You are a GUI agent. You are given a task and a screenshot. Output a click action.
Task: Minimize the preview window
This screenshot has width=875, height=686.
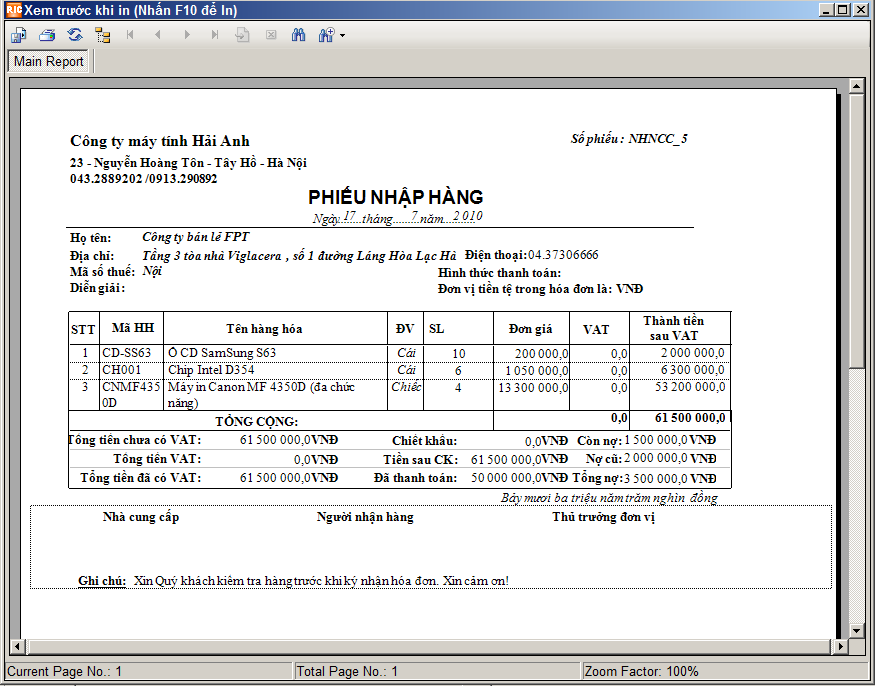[x=827, y=9]
